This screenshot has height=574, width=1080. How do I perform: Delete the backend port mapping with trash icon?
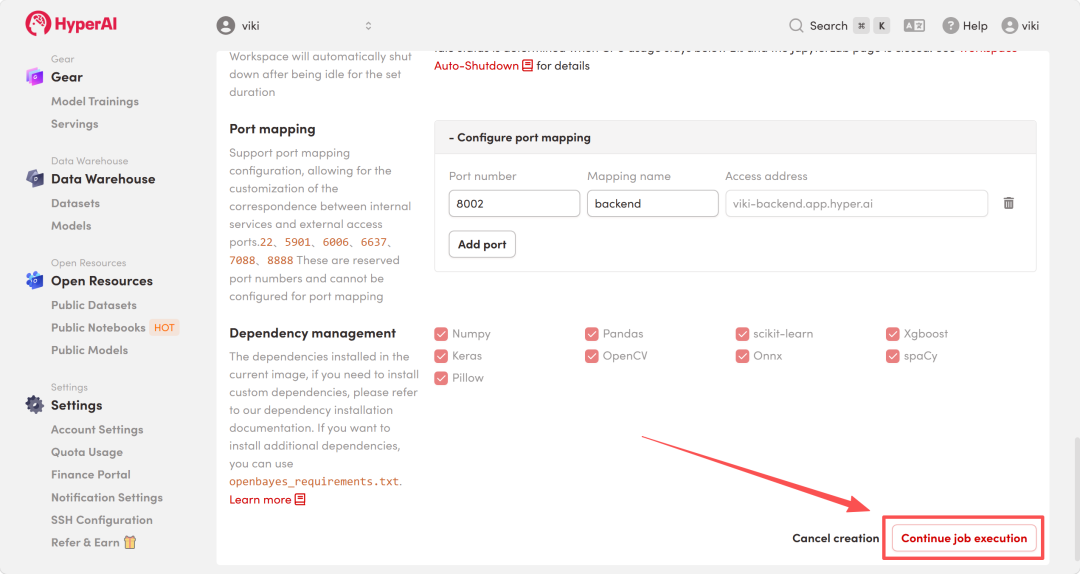point(1008,203)
